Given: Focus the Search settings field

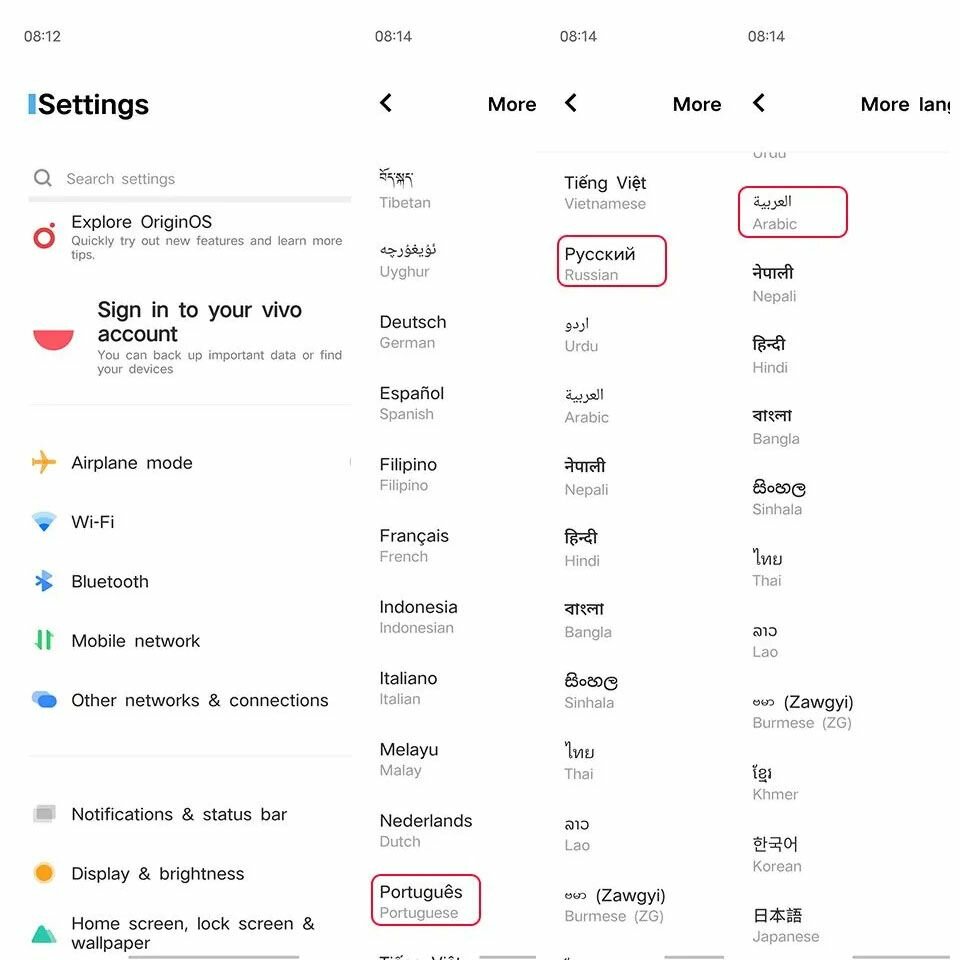Looking at the screenshot, I should [190, 179].
